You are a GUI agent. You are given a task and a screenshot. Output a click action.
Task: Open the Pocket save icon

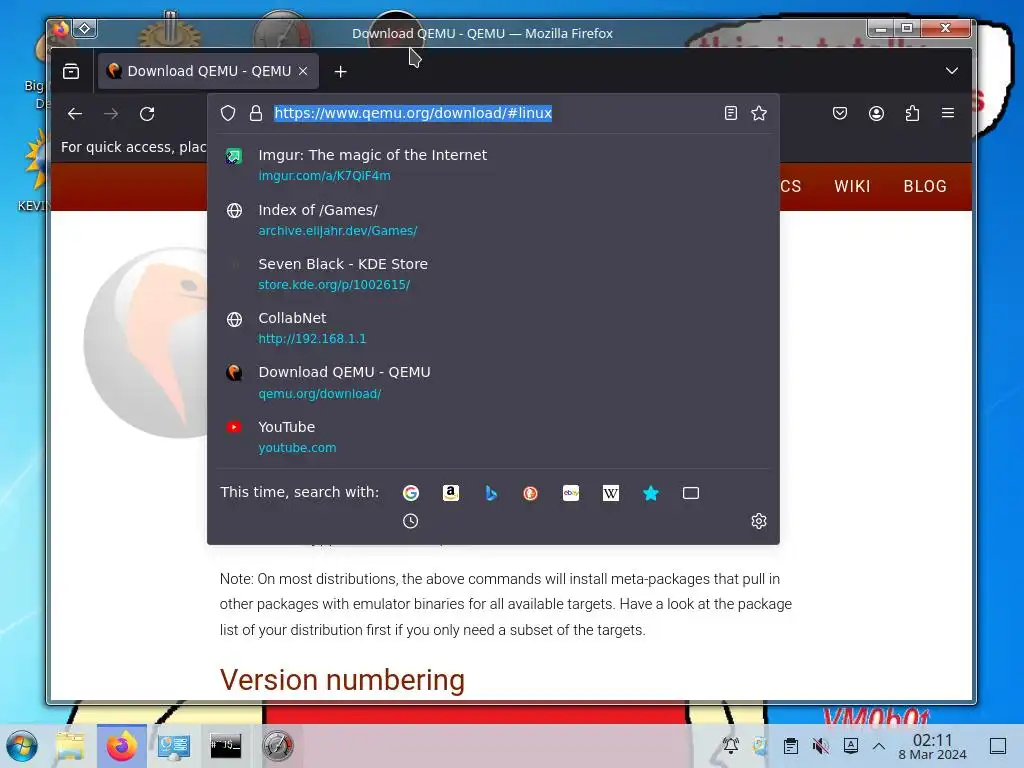840,114
